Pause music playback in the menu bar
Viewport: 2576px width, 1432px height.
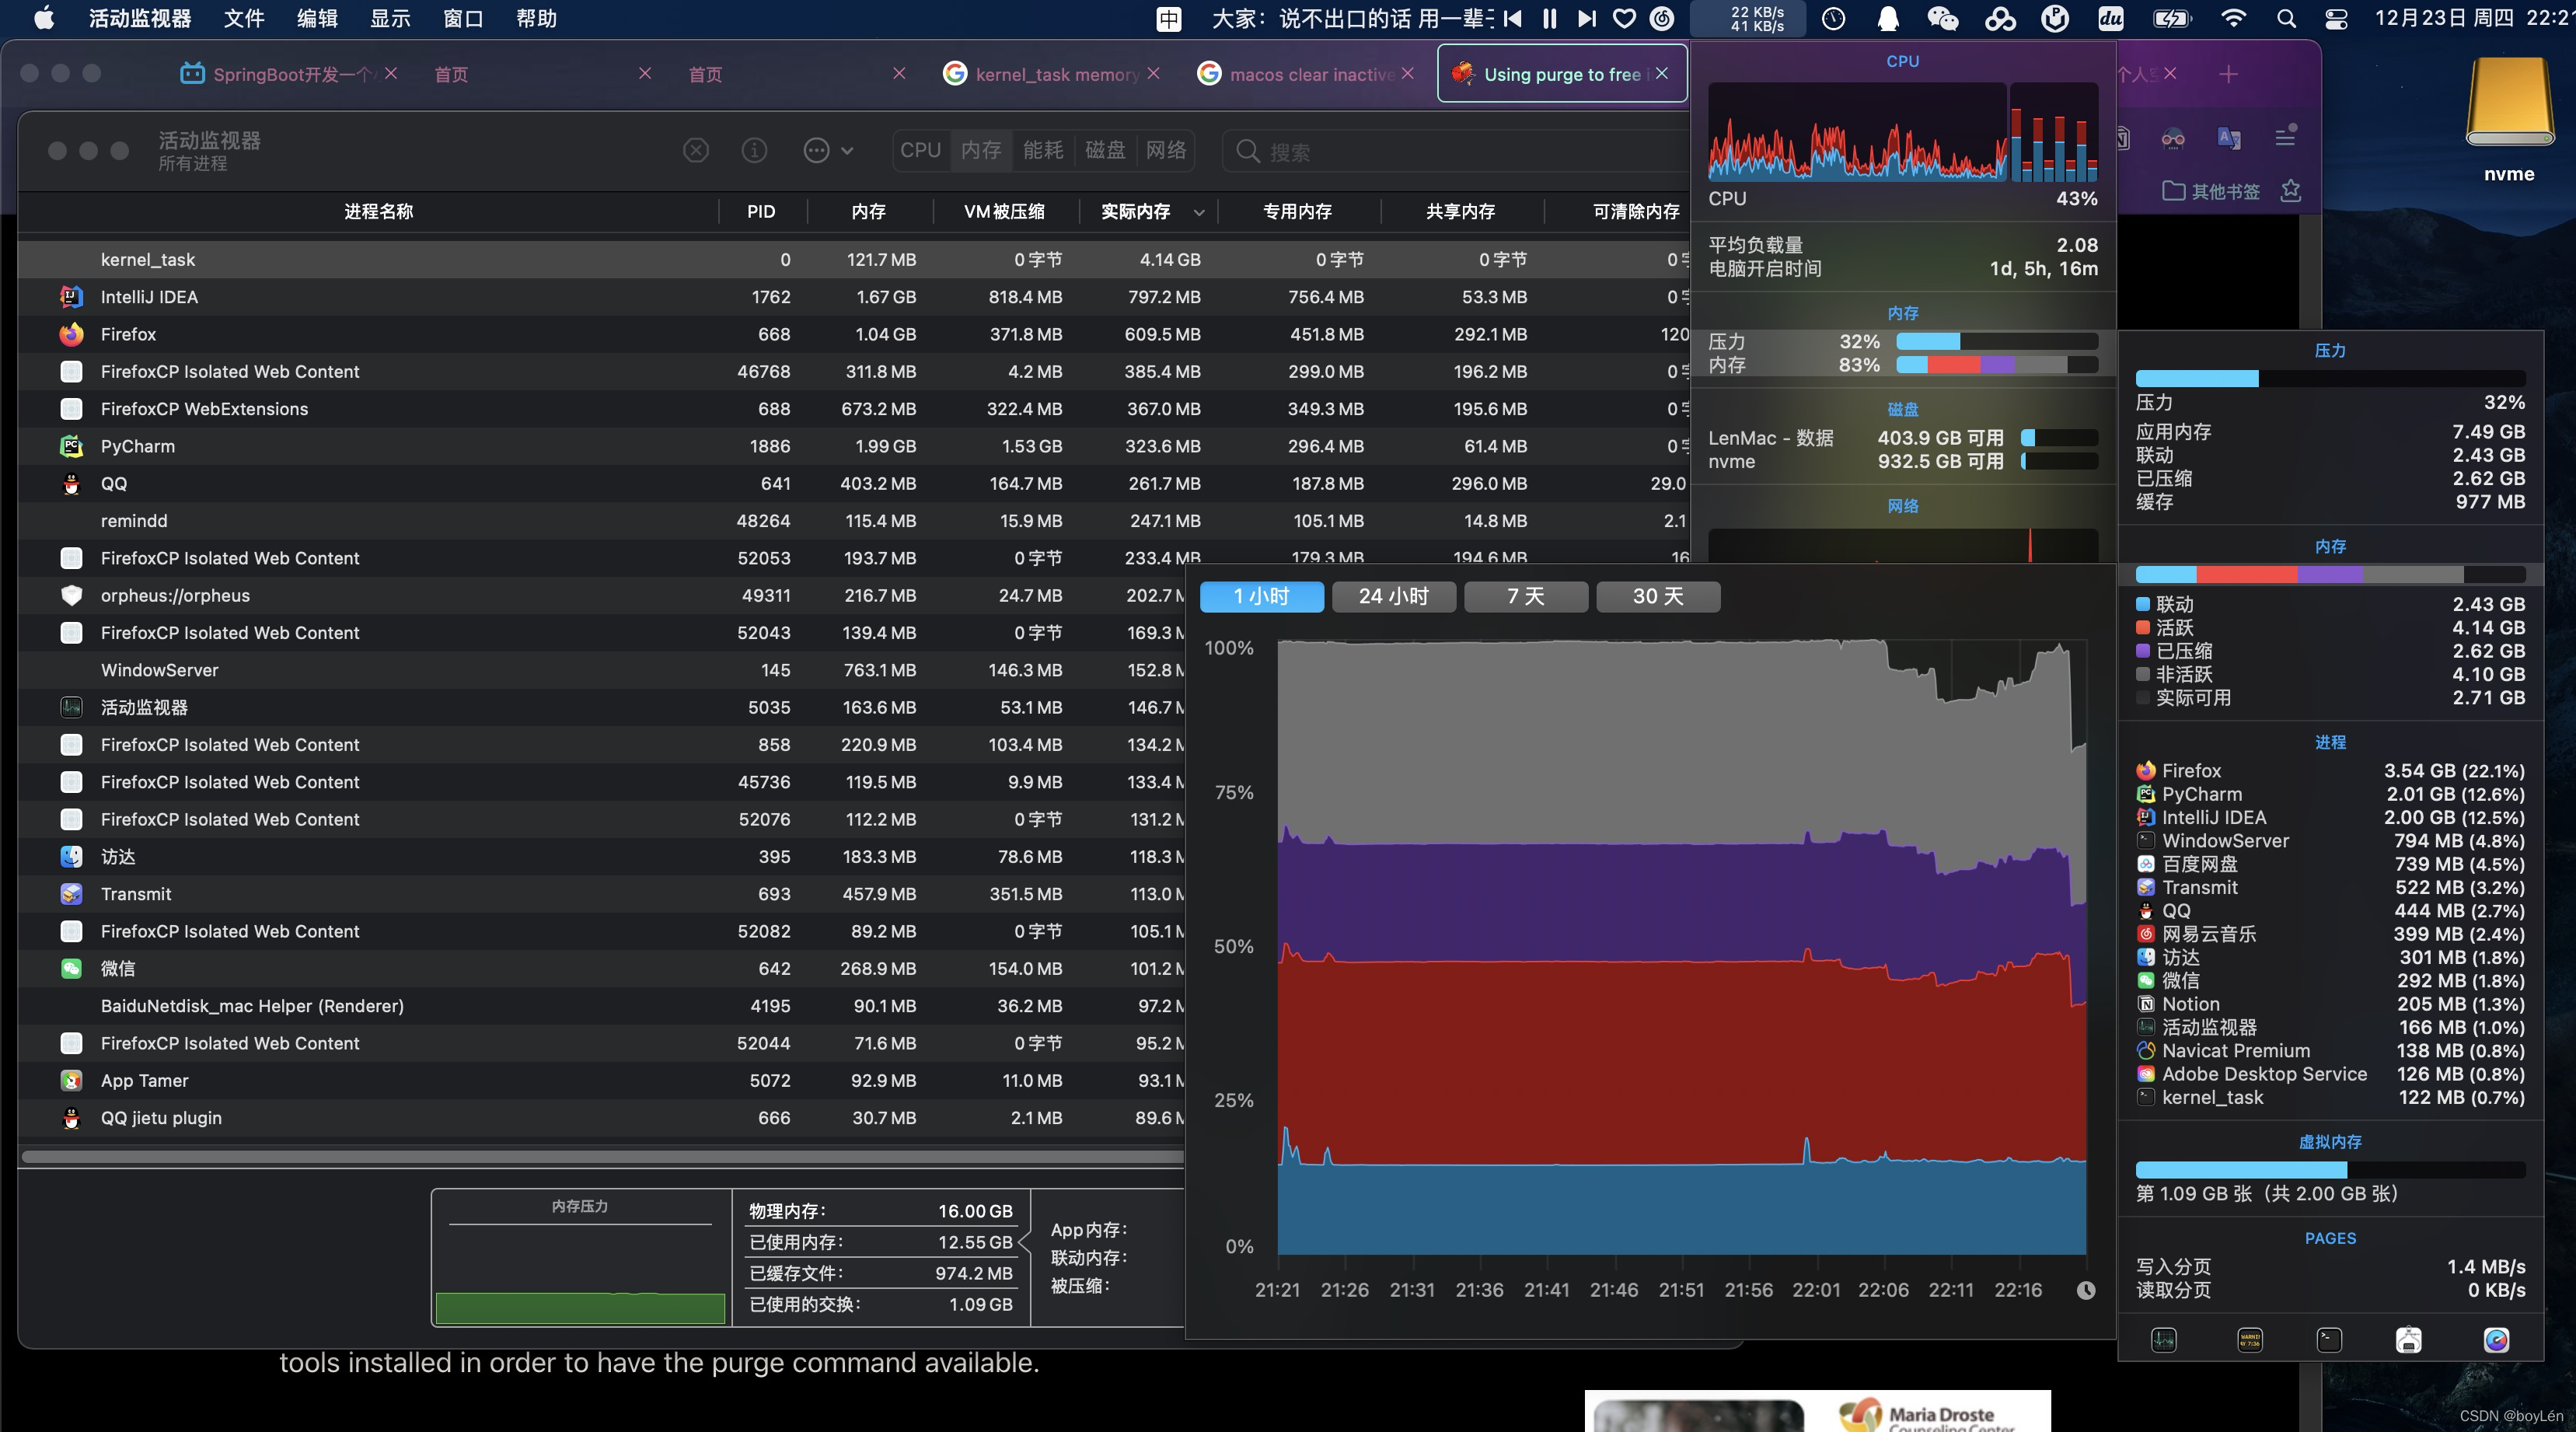click(x=1549, y=18)
